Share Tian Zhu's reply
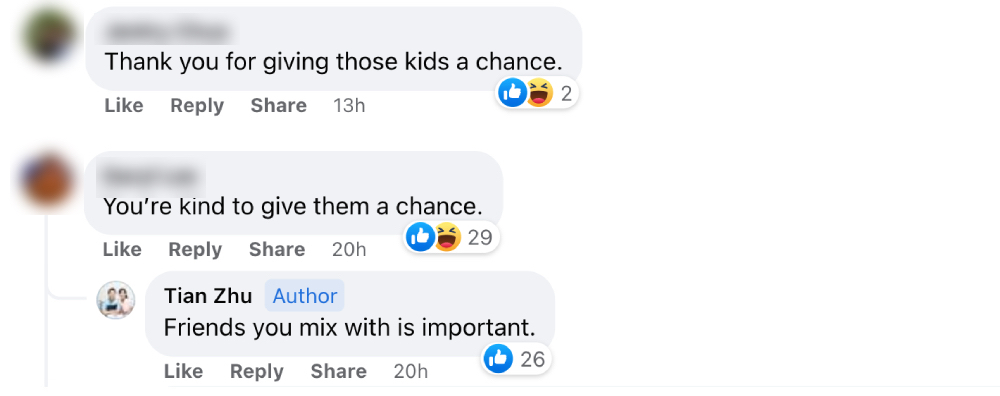 339,371
